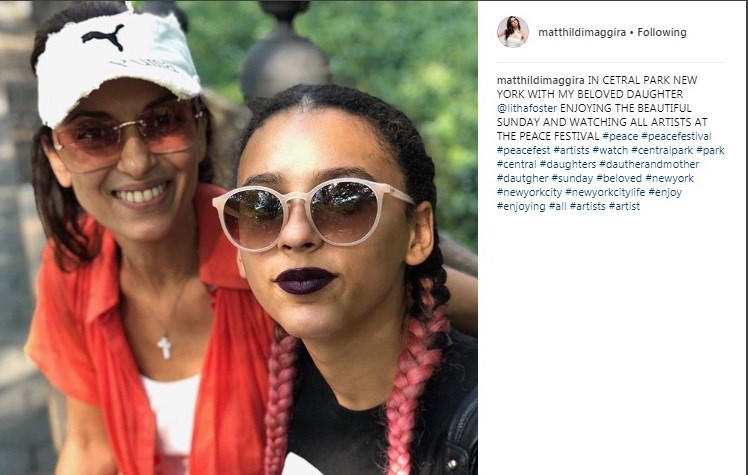Screen dimensions: 748x475
Task: Open the #newyorkcity hashtag
Action: click(x=530, y=192)
